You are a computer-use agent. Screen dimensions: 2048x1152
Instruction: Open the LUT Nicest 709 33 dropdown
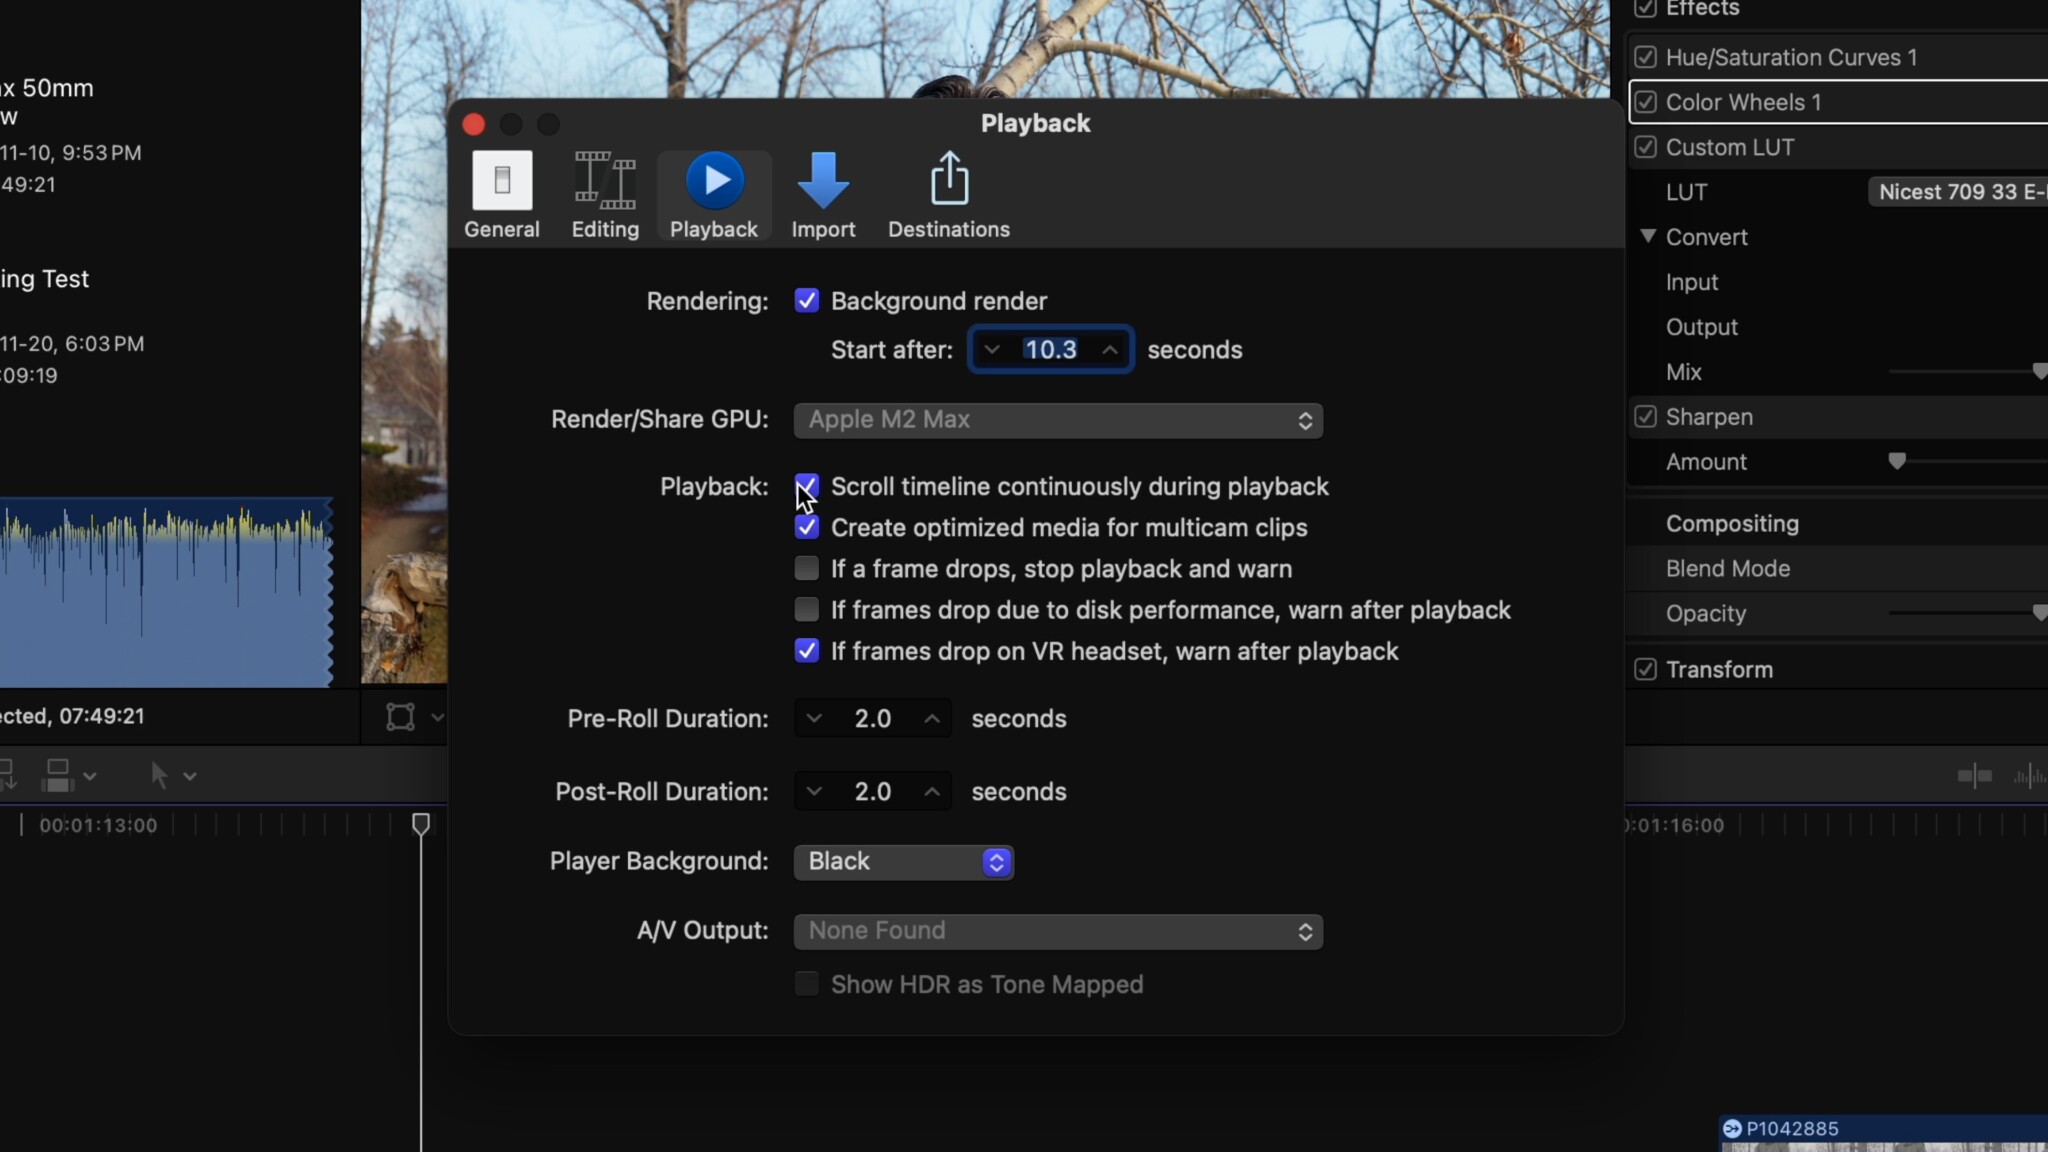pyautogui.click(x=1957, y=192)
